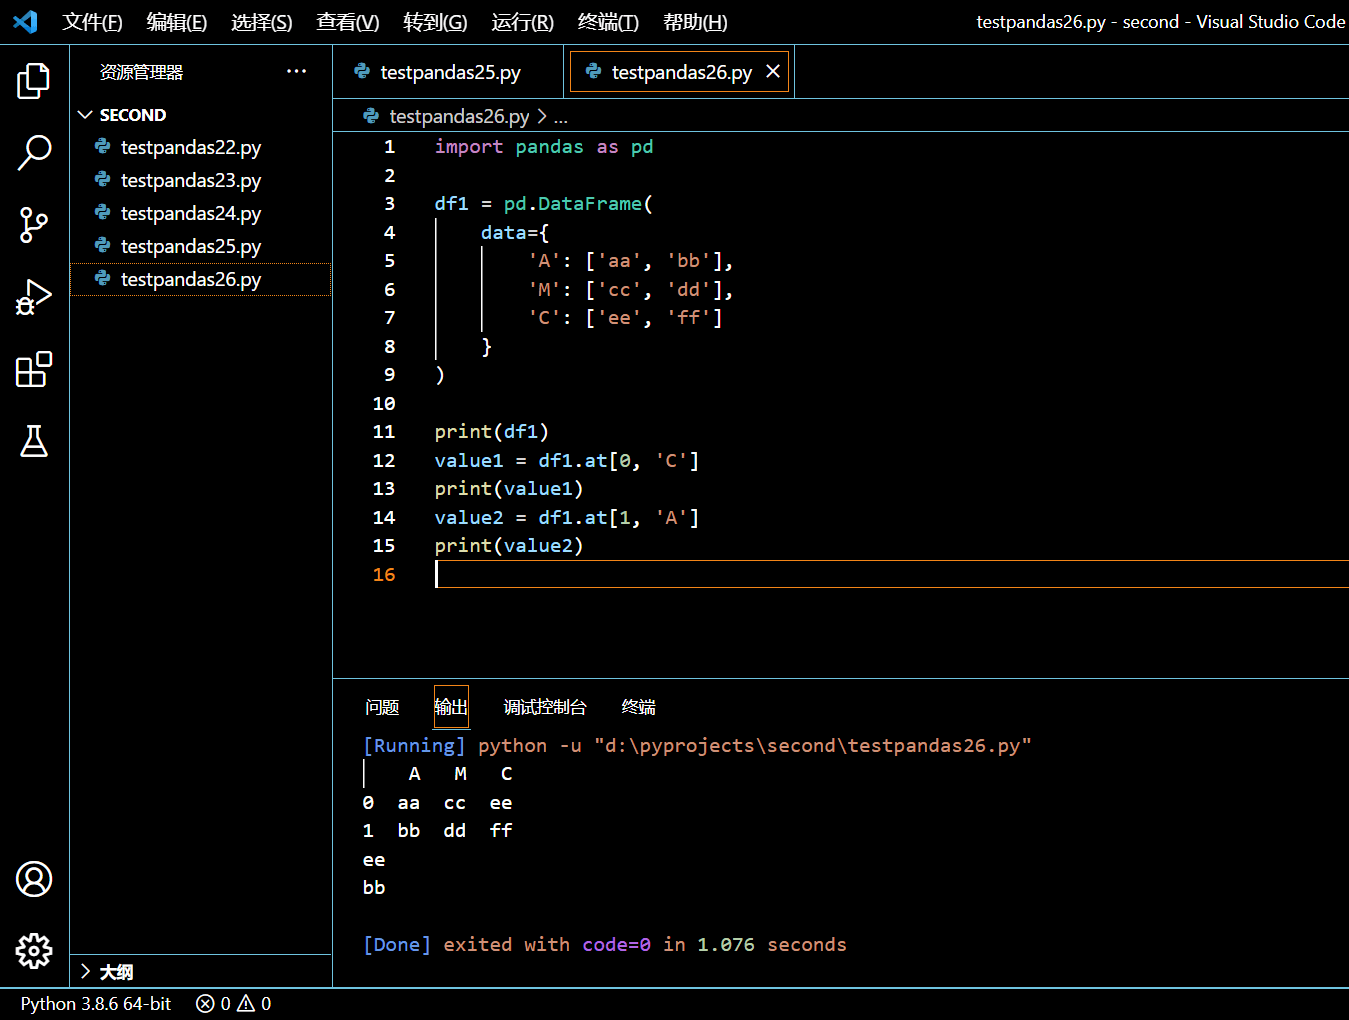Open the 转到(G) menu

[x=435, y=22]
